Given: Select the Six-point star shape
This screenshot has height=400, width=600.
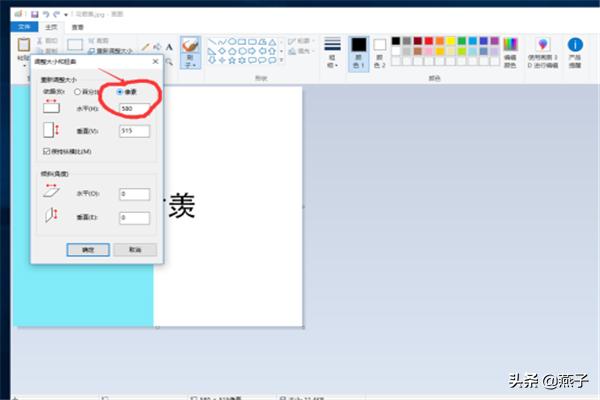Looking at the screenshot, I should coord(242,60).
